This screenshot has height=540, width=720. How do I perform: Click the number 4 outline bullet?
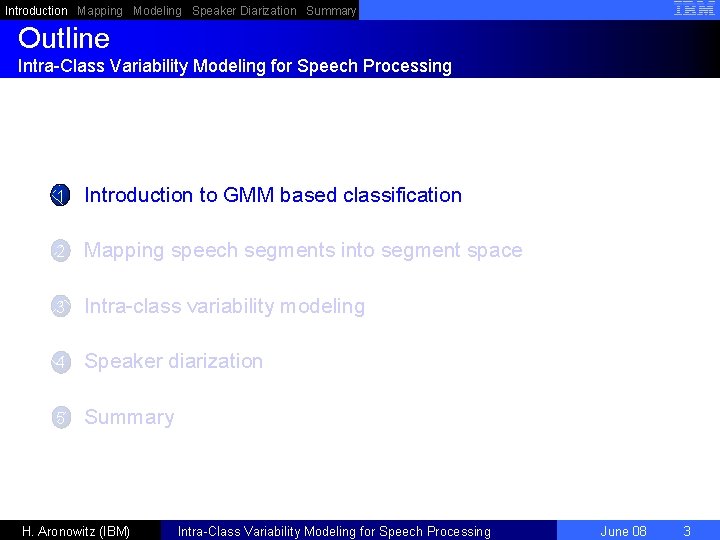[x=61, y=362]
